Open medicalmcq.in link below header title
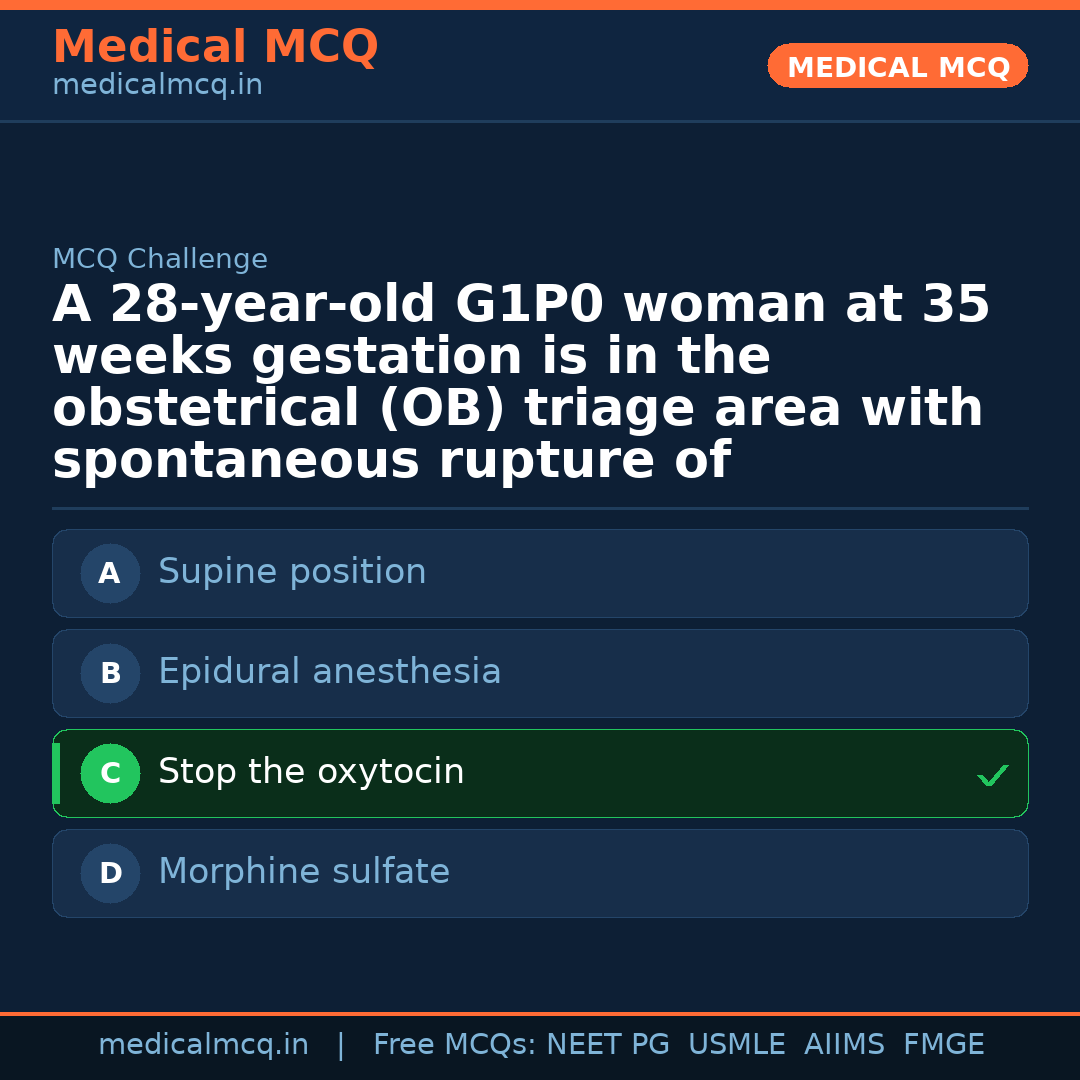This screenshot has width=1080, height=1080. [x=157, y=86]
